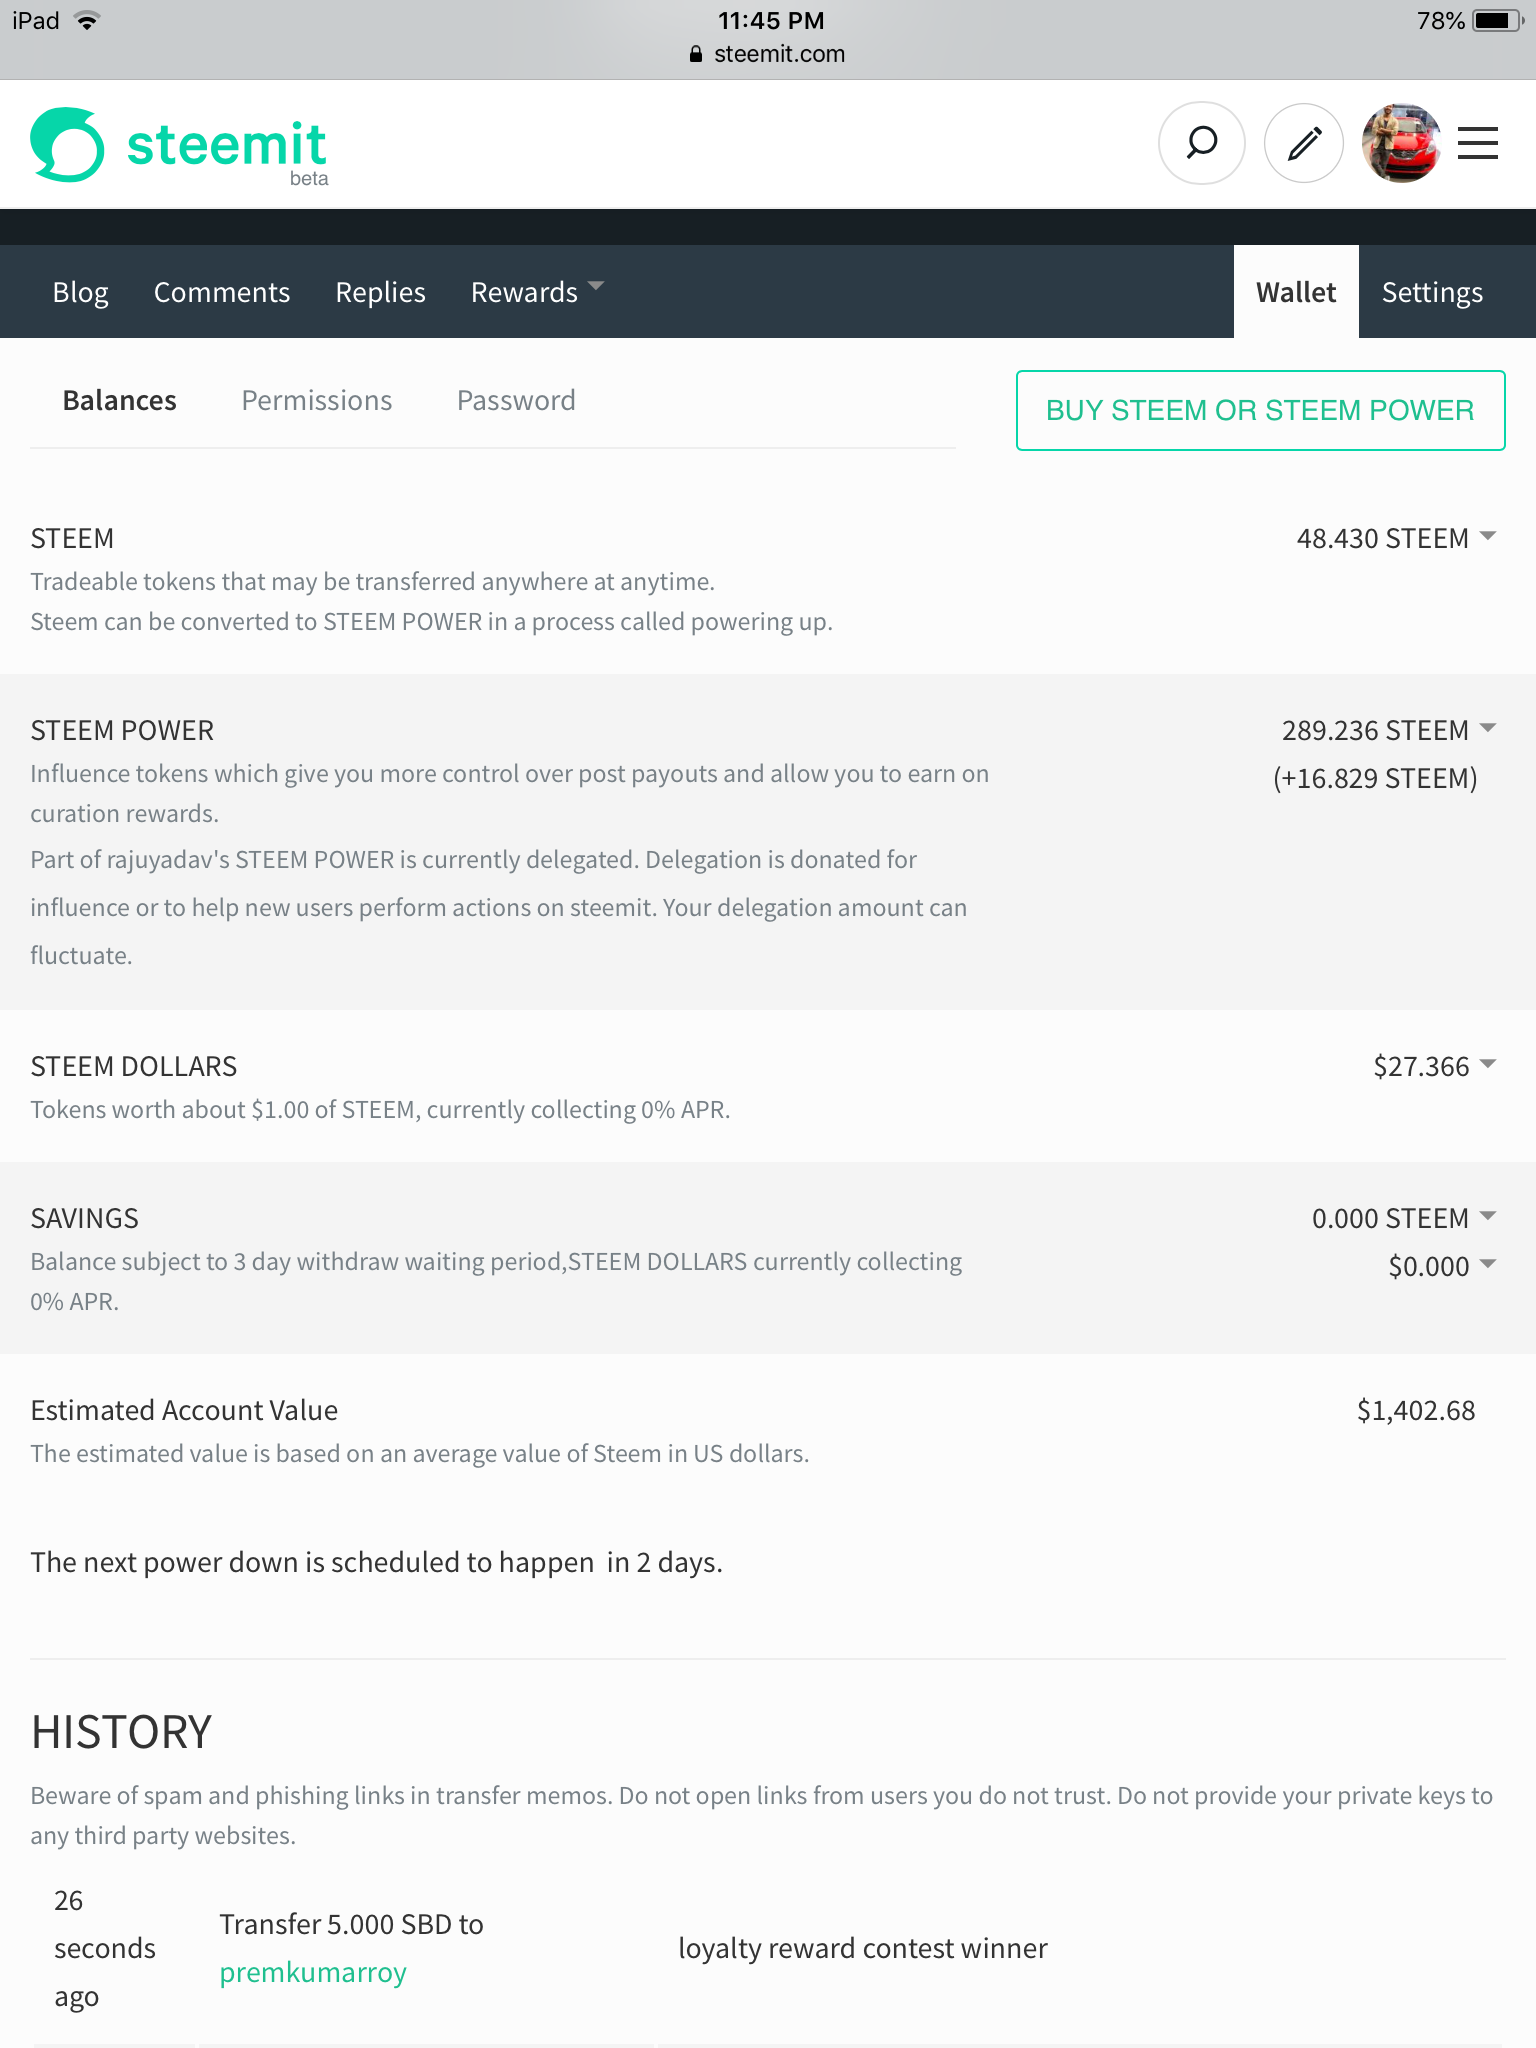The width and height of the screenshot is (1536, 2048).
Task: Click the SAVINGS heading
Action: (84, 1218)
